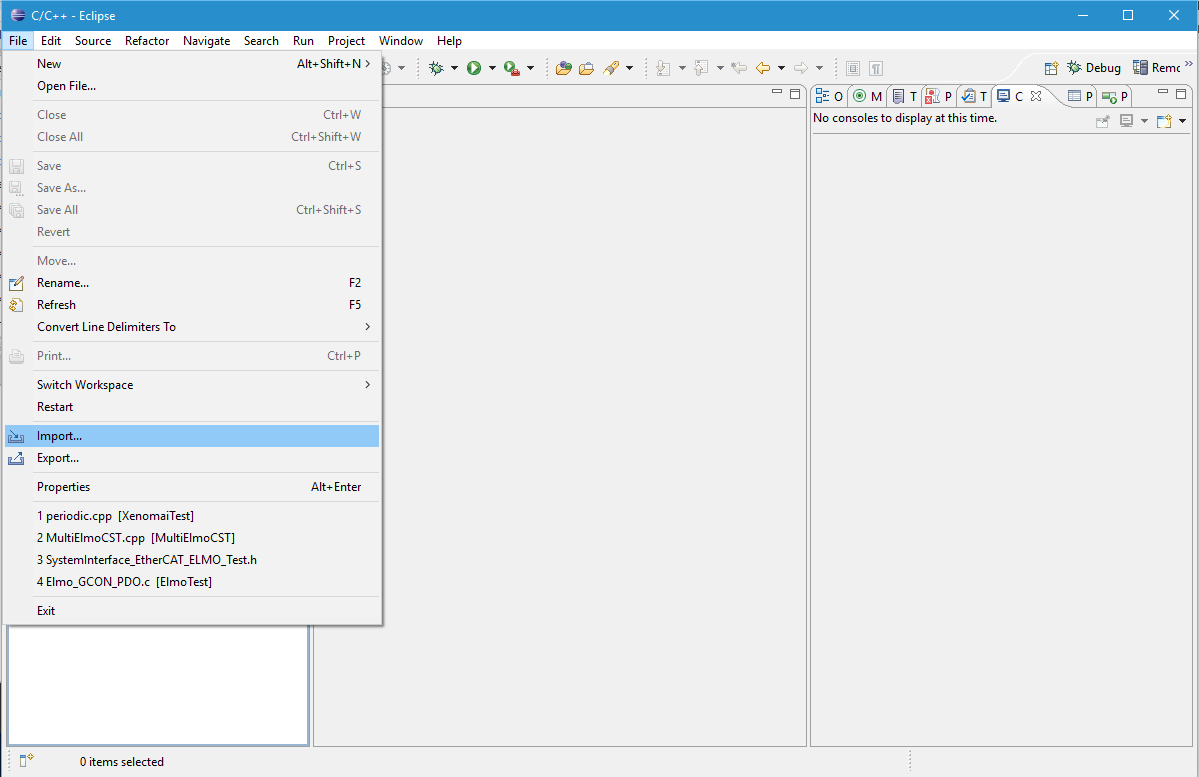Open the Previous Annotation dropdown arrow
Image resolution: width=1199 pixels, height=777 pixels.
[720, 68]
